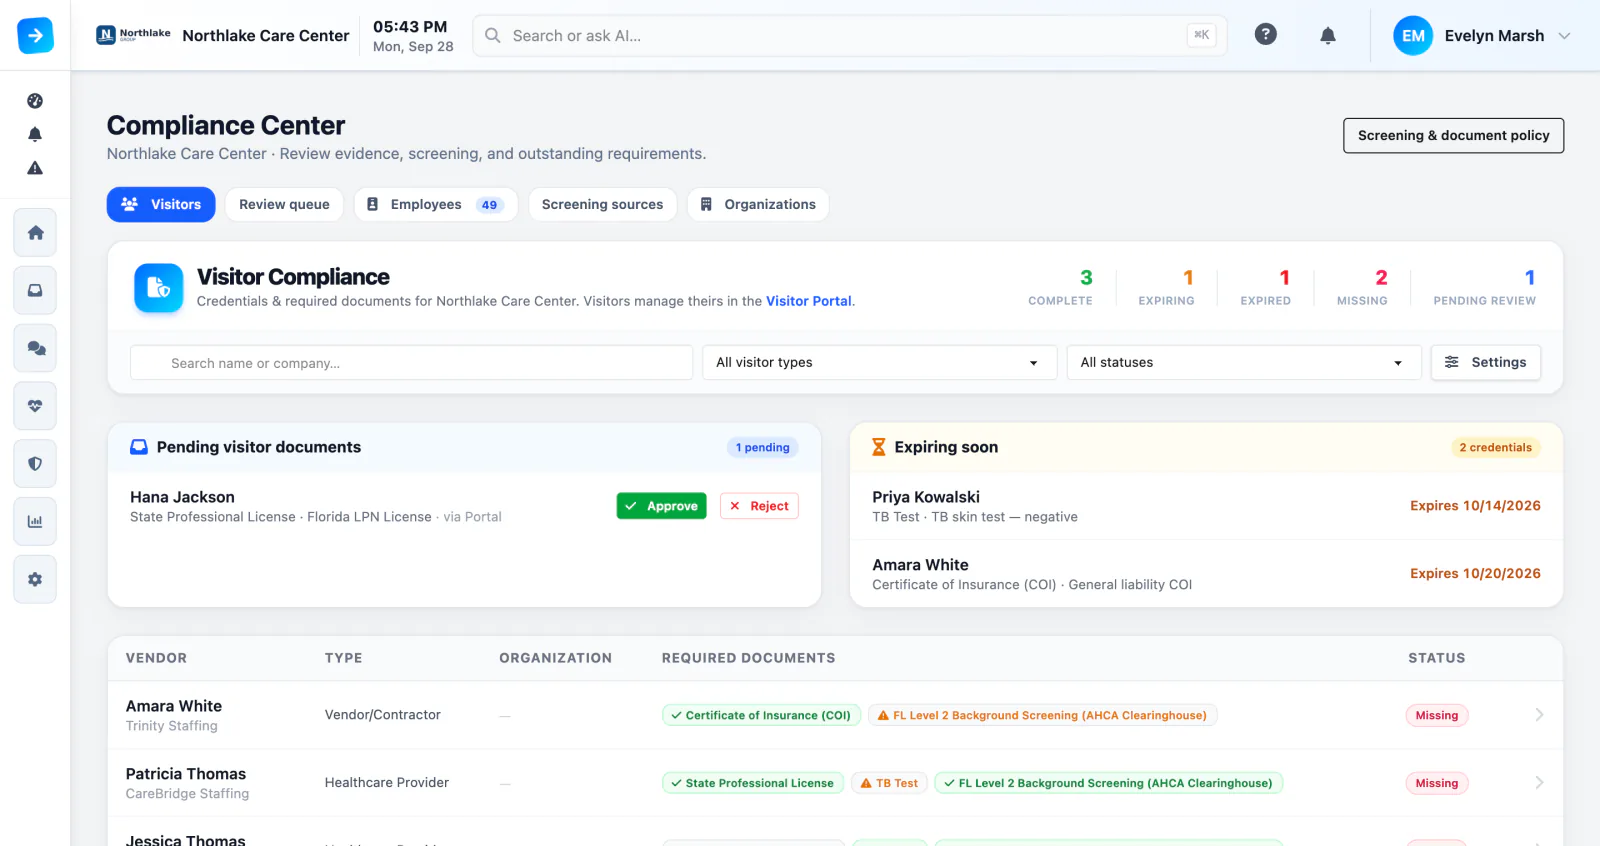
Task: Open the gear settings icon in sidebar
Action: point(35,579)
